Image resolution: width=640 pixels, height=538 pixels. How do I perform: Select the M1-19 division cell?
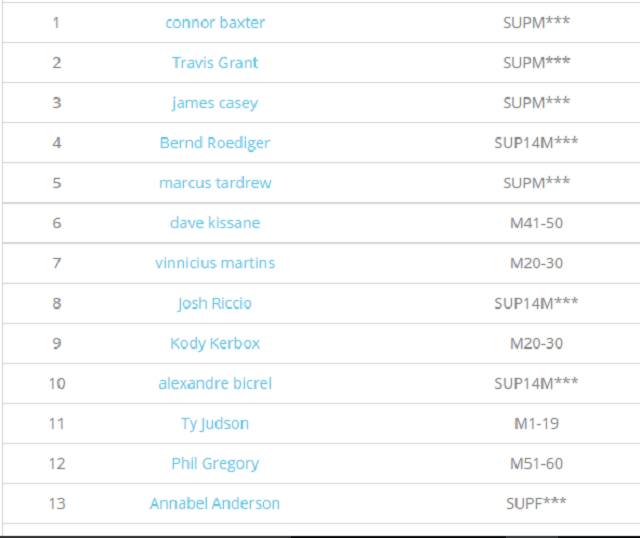click(x=537, y=423)
